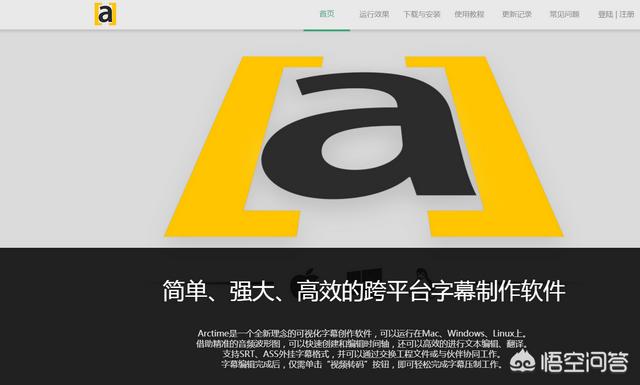Open the 下载与安装 download page
Image resolution: width=640 pixels, height=385 pixels.
(422, 15)
